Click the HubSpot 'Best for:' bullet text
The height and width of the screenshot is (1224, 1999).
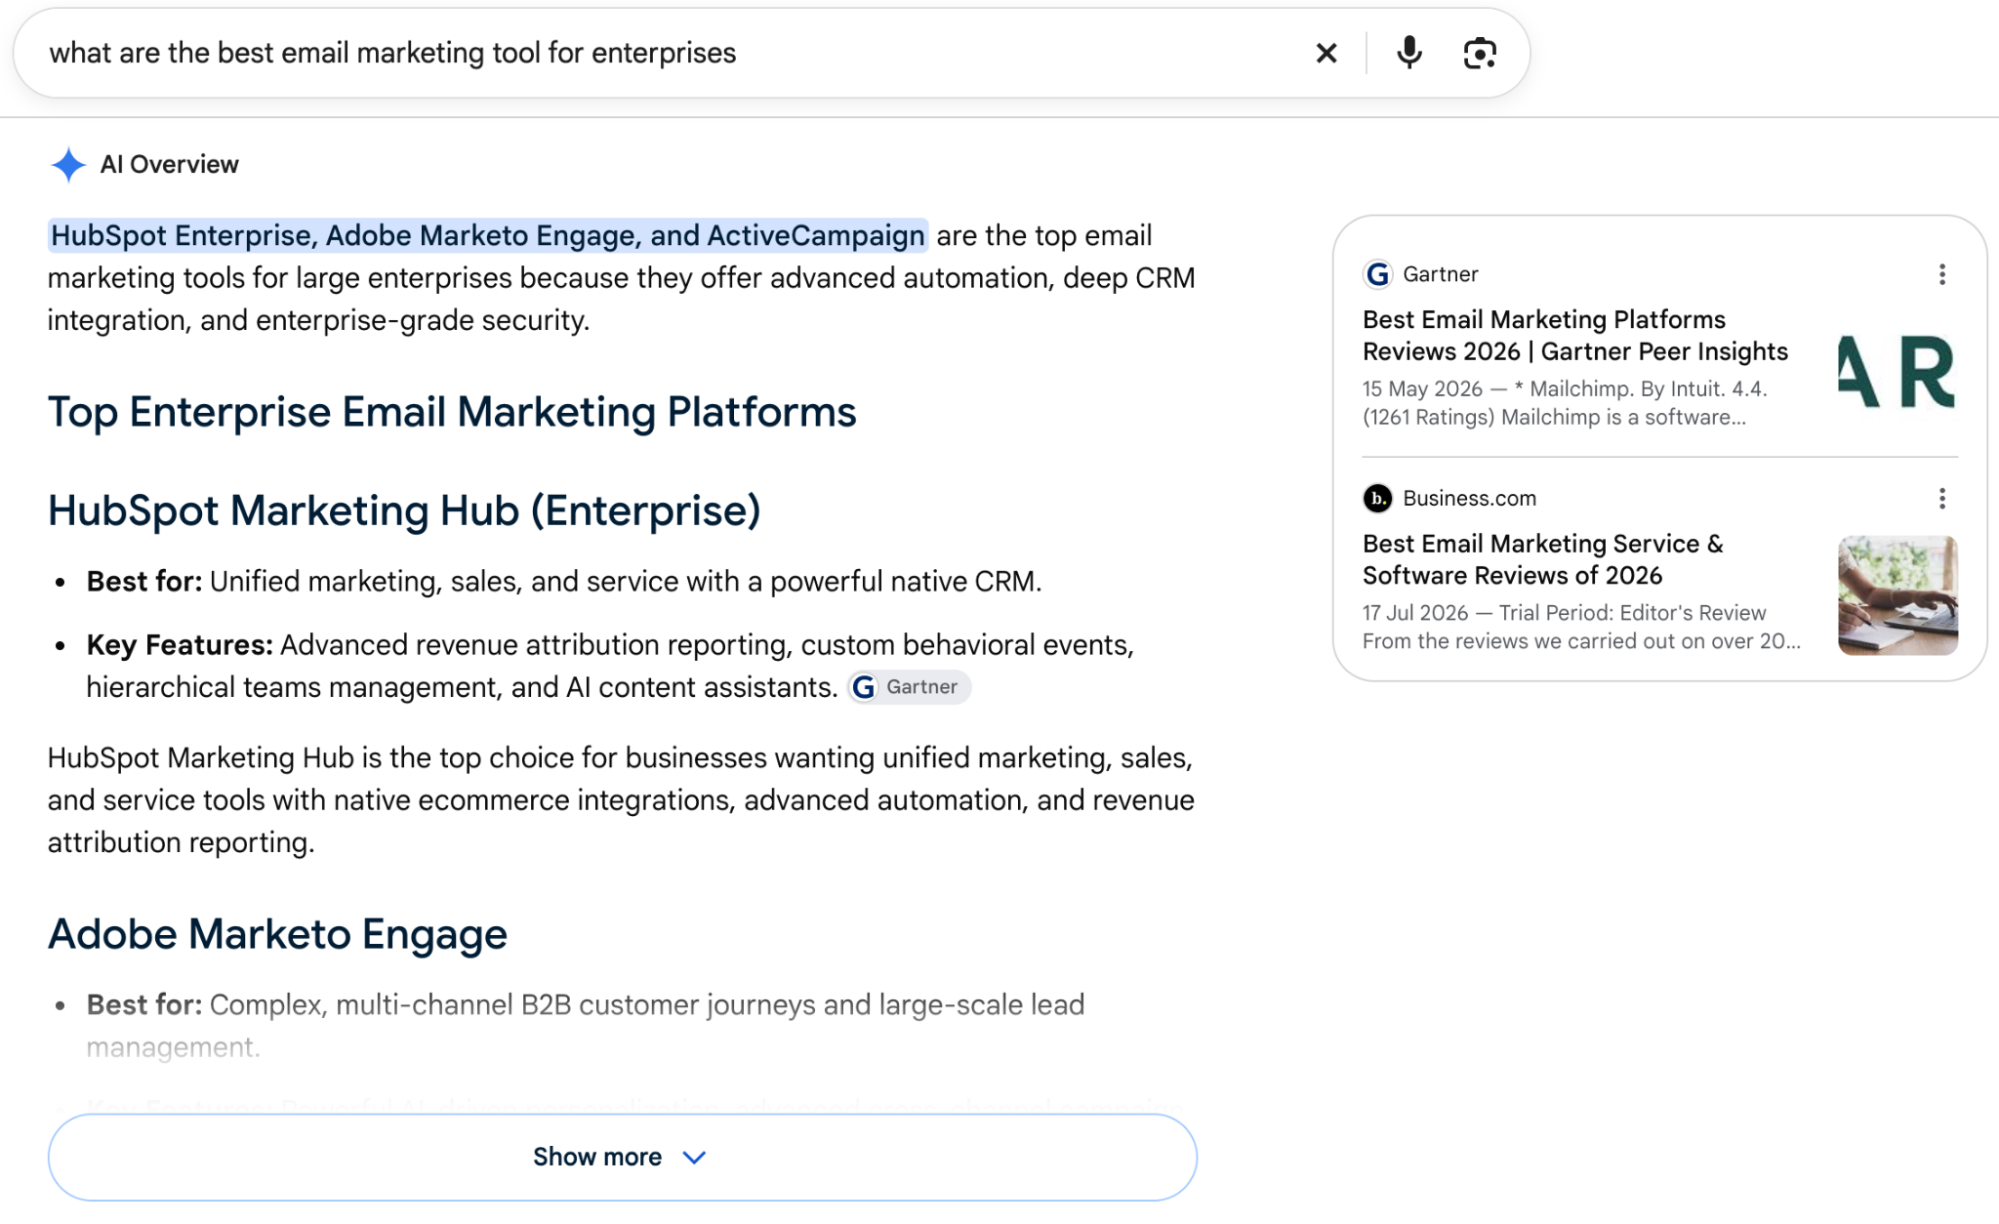pyautogui.click(x=564, y=582)
